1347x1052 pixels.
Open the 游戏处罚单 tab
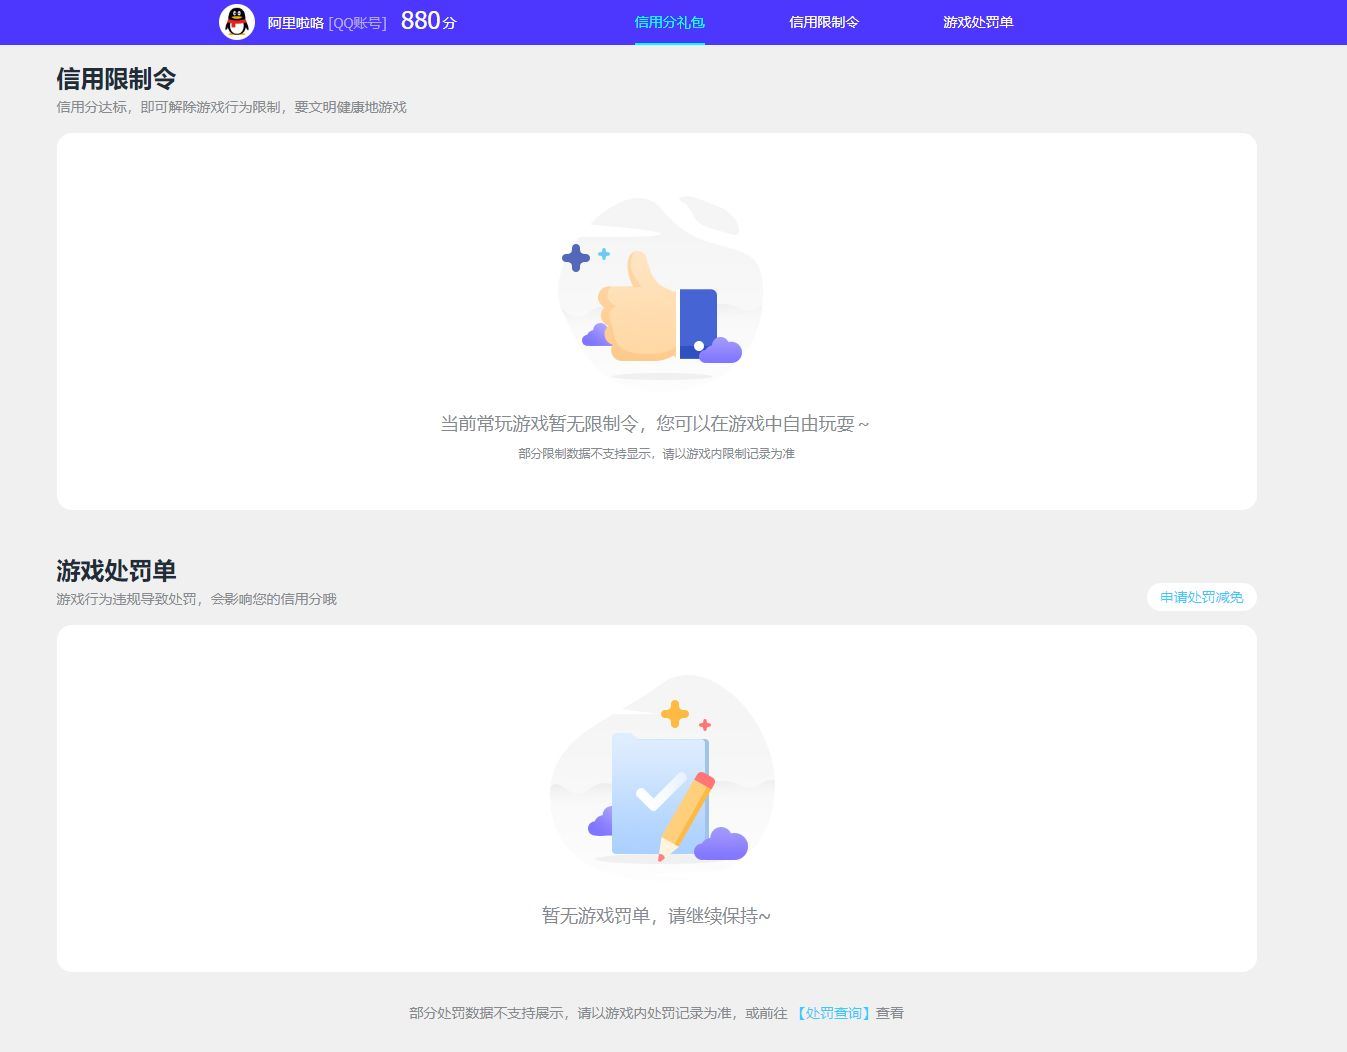coord(976,21)
